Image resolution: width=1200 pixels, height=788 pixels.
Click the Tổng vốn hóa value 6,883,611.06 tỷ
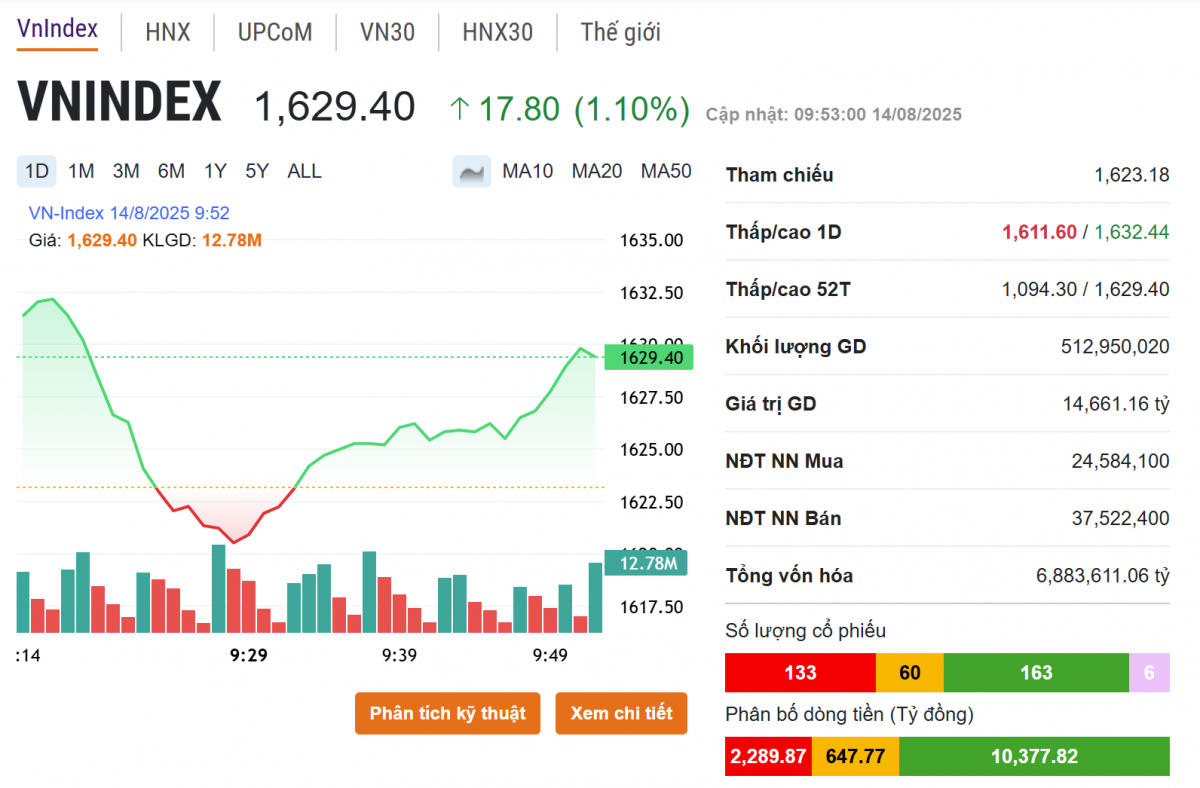[x=1102, y=576]
